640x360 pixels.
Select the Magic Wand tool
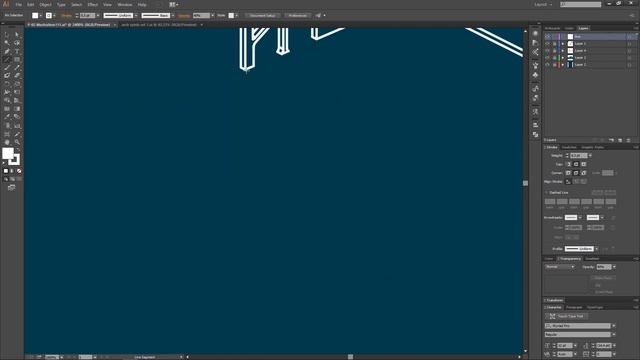coord(7,43)
